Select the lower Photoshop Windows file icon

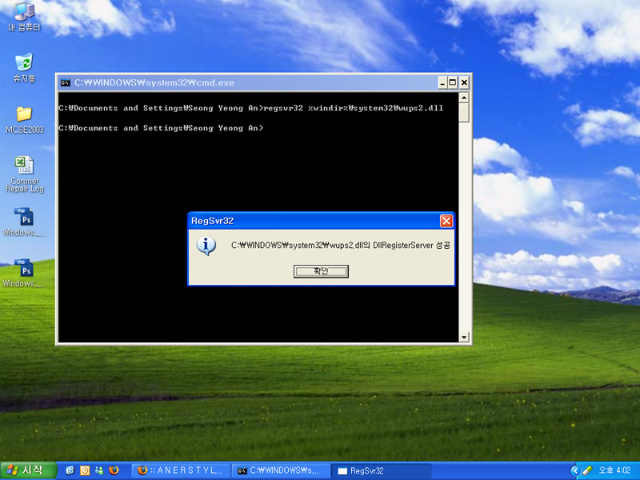(x=24, y=273)
